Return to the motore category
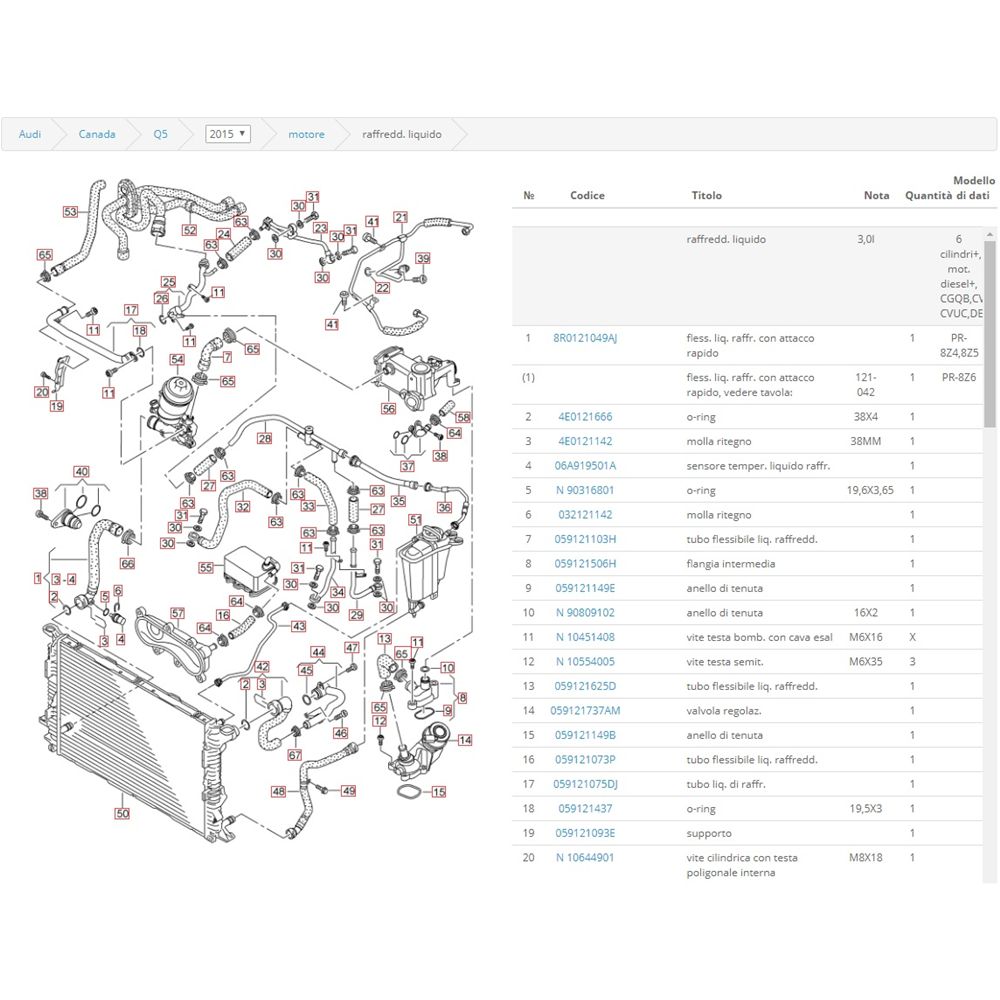The image size is (1000, 1000). 306,134
